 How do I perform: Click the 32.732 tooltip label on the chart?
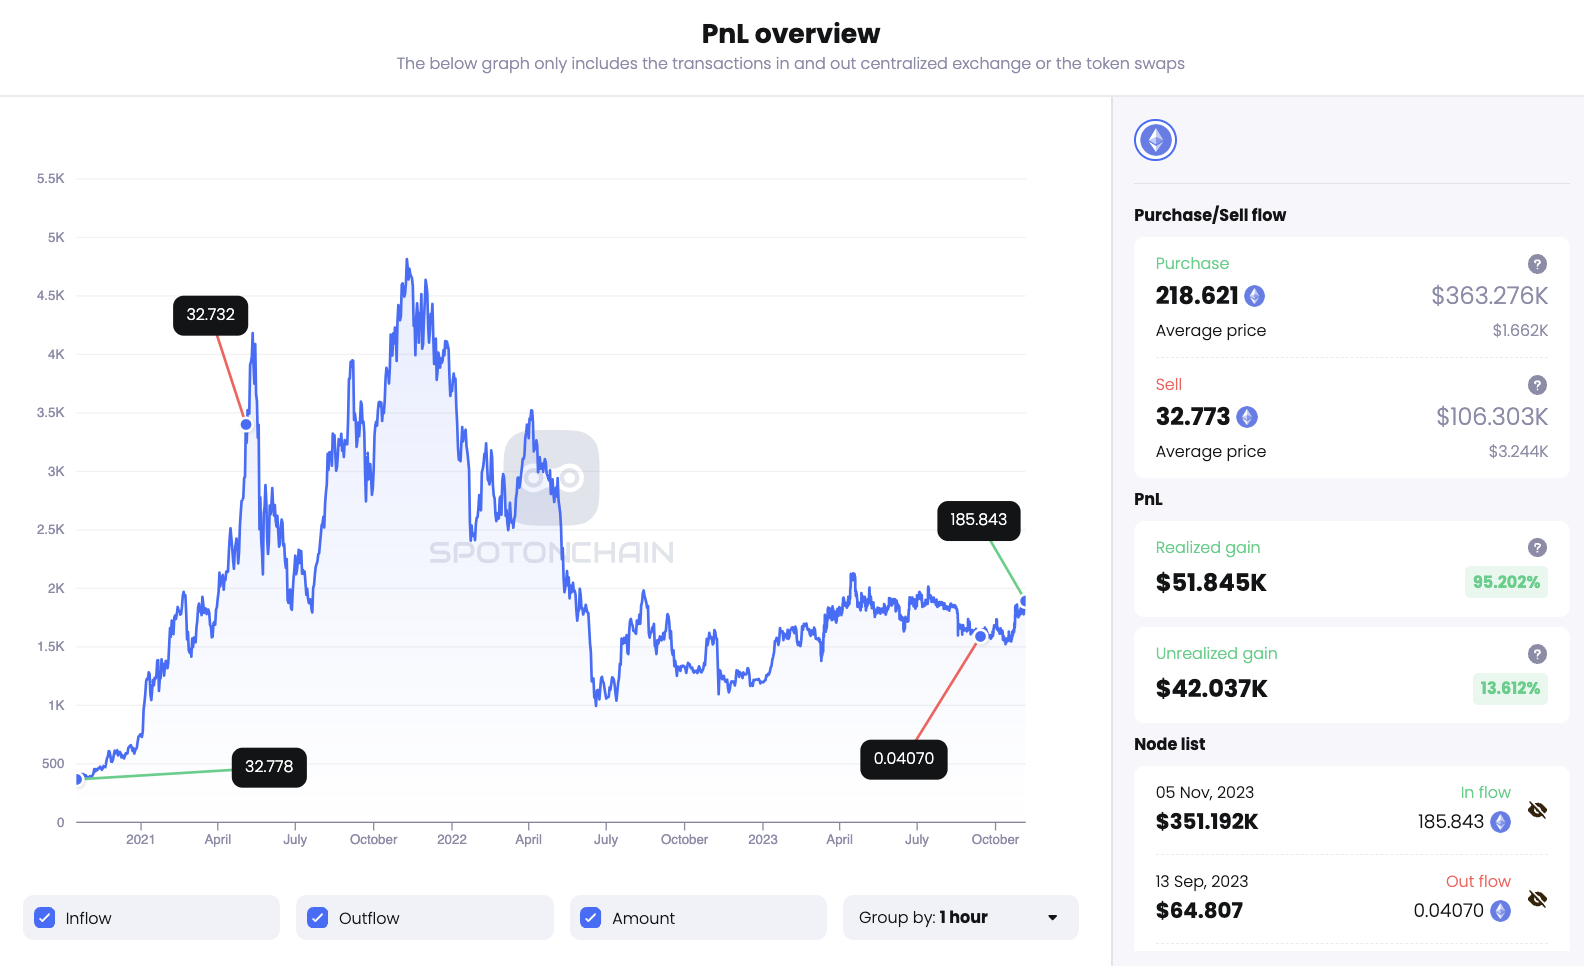coord(210,314)
